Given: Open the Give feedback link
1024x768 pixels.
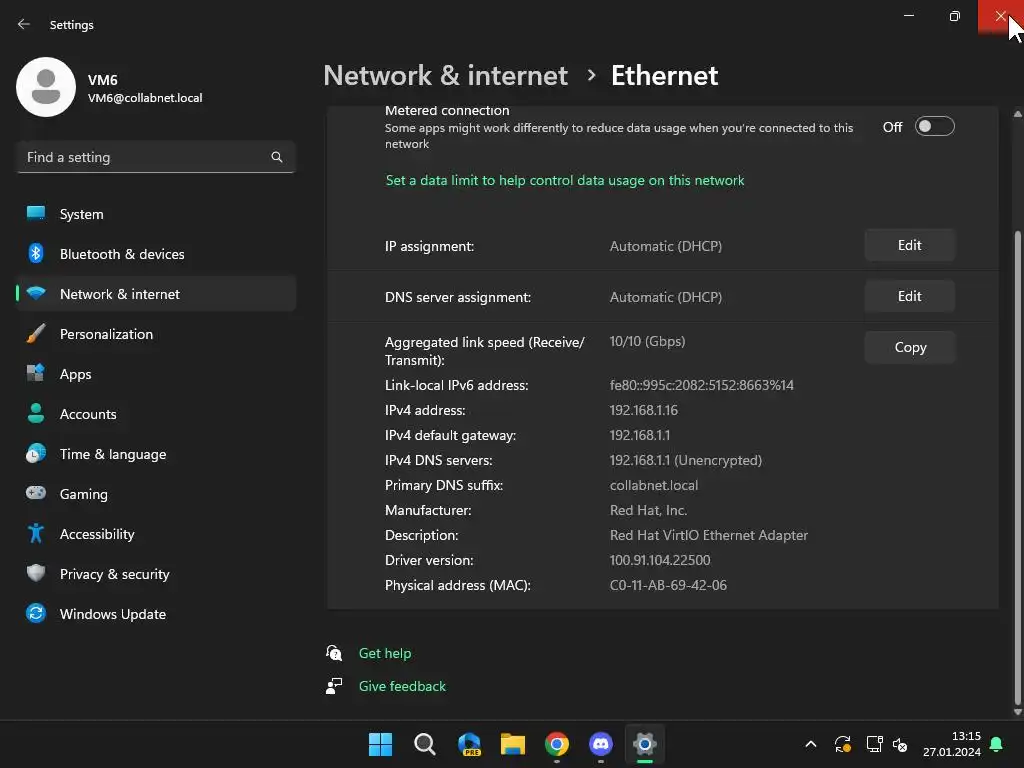Looking at the screenshot, I should click(402, 686).
